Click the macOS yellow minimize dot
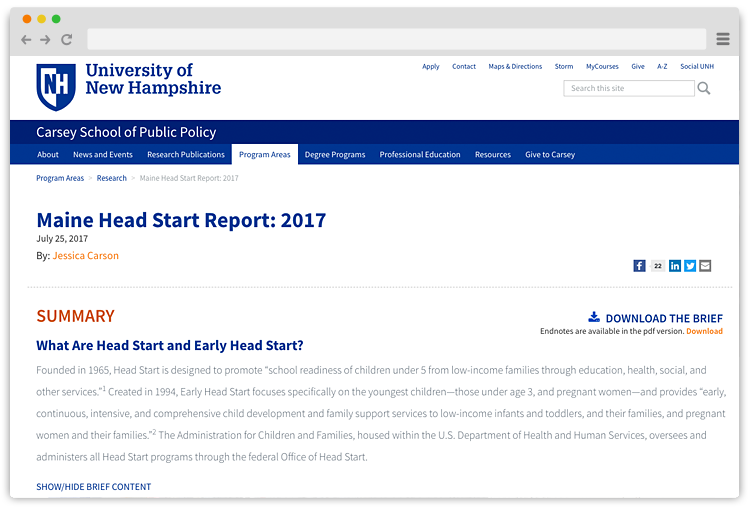Viewport: 750px width, 509px height. tap(42, 19)
